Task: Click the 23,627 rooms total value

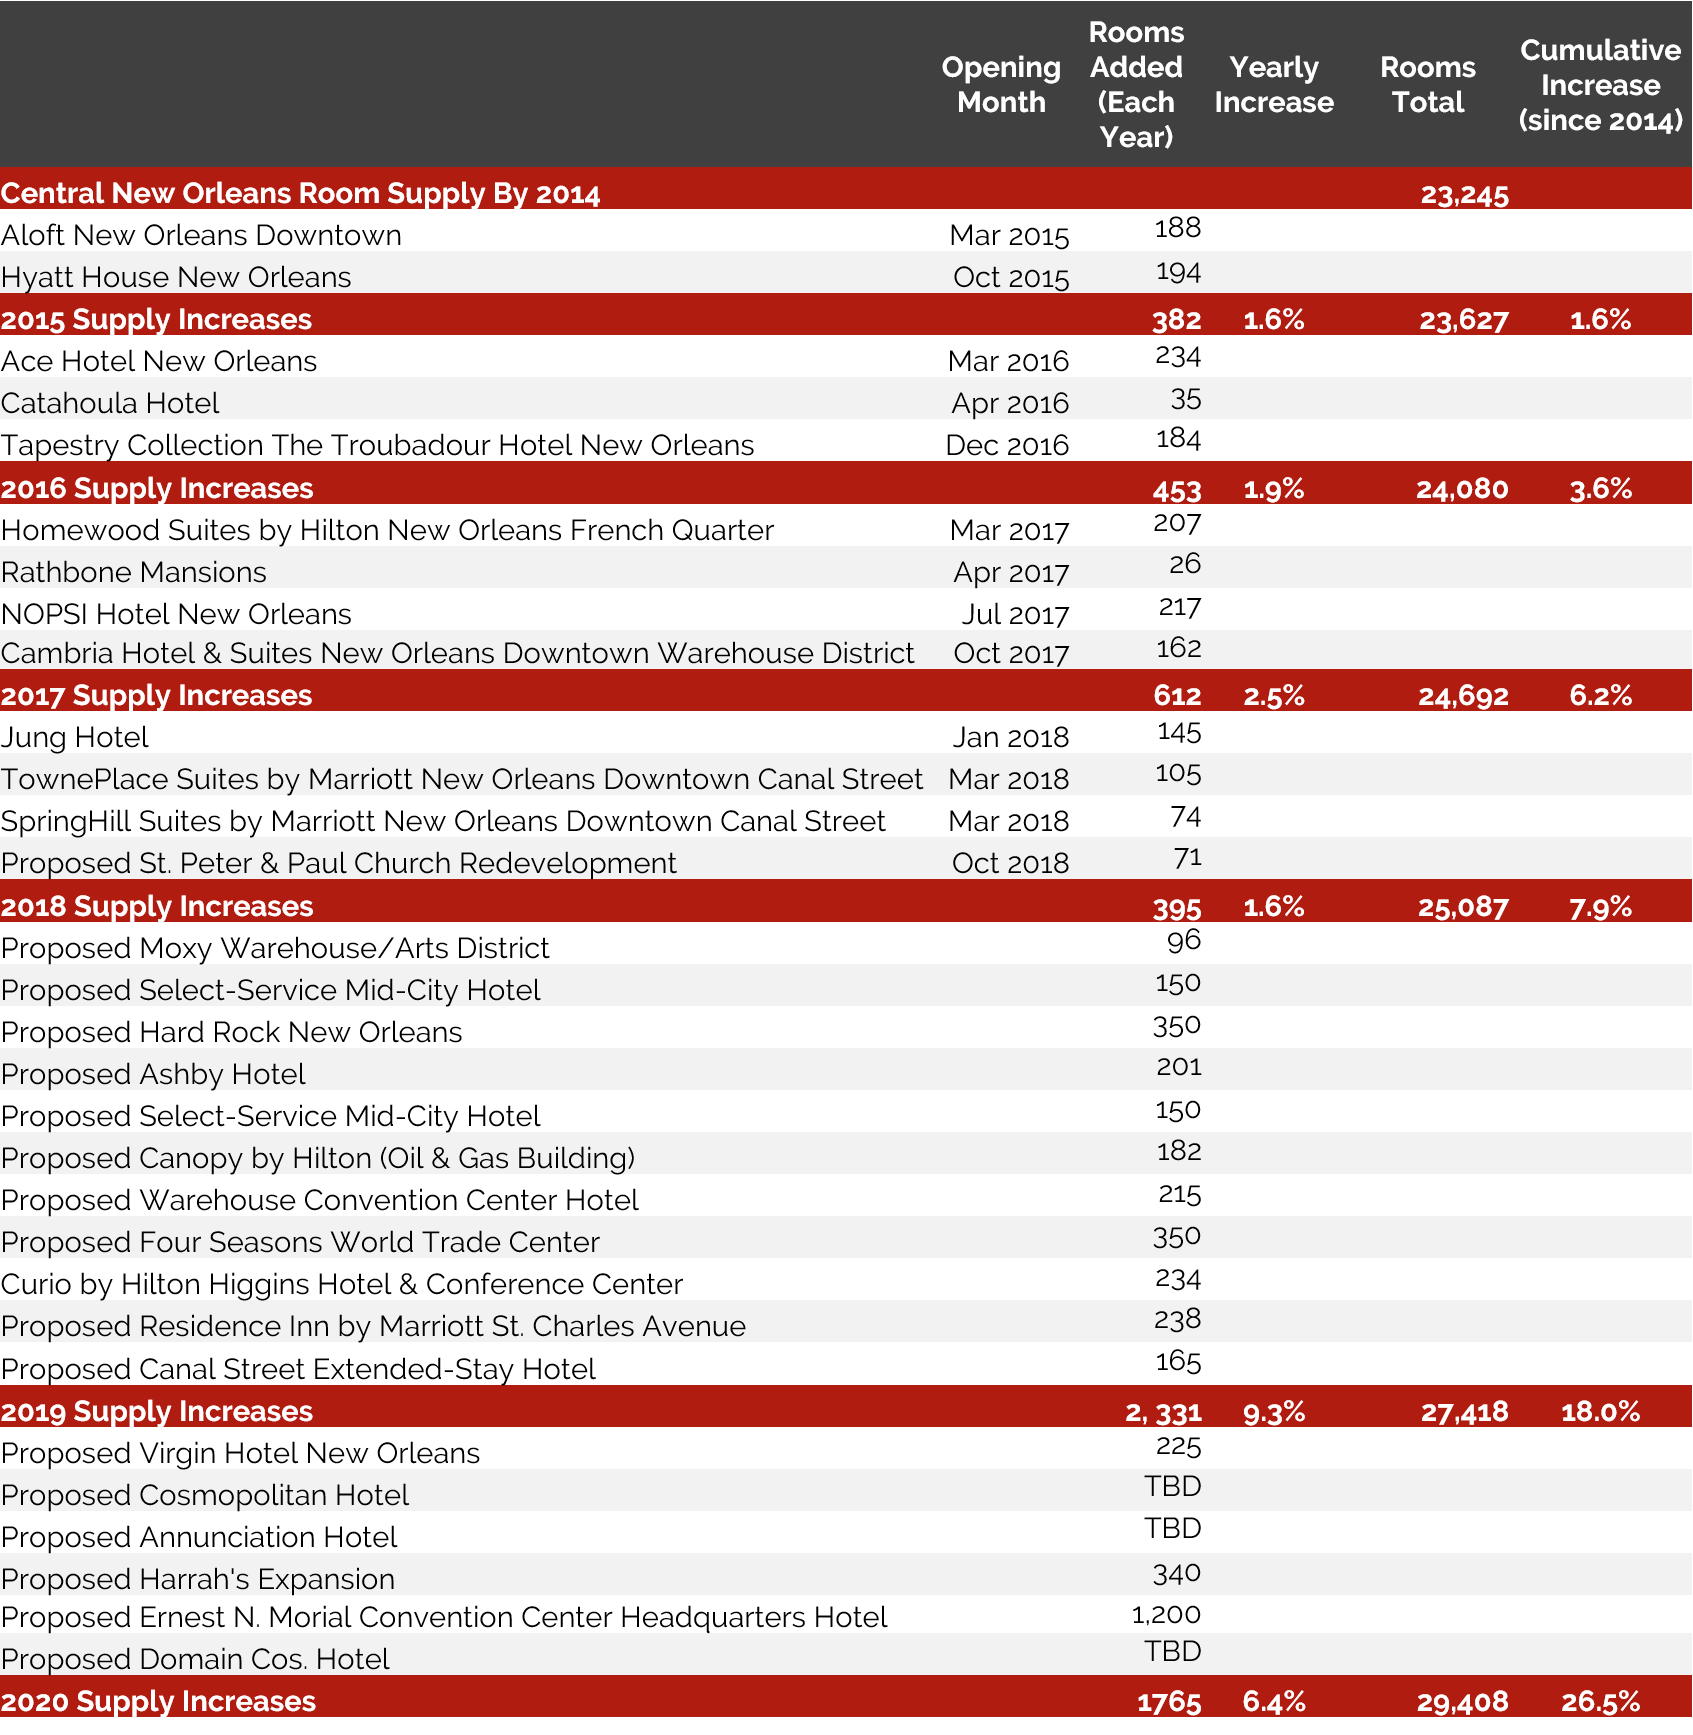Action: tap(1464, 320)
